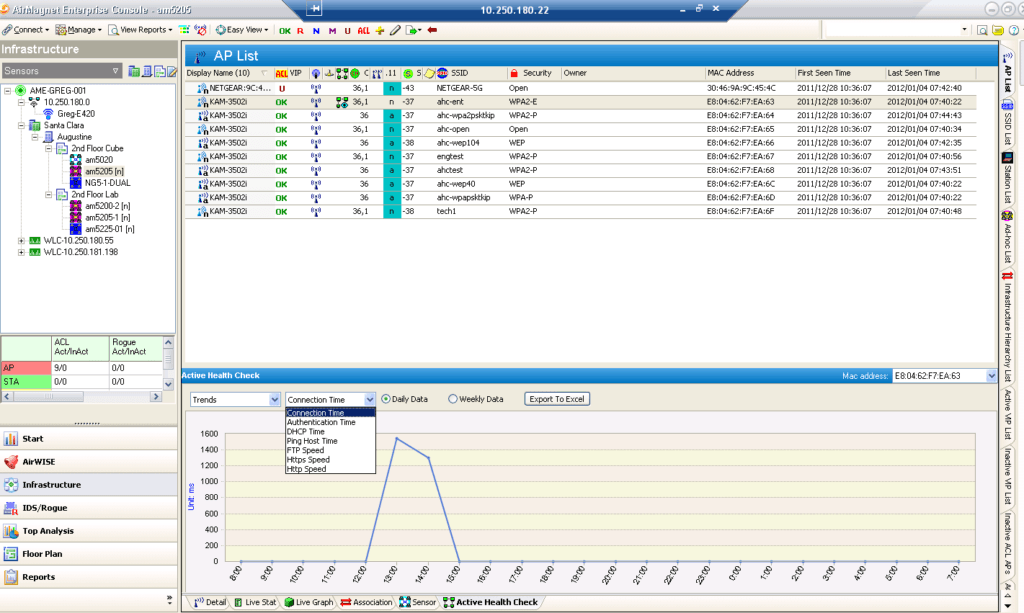Click the edit note icon beside Sensors

tap(172, 71)
